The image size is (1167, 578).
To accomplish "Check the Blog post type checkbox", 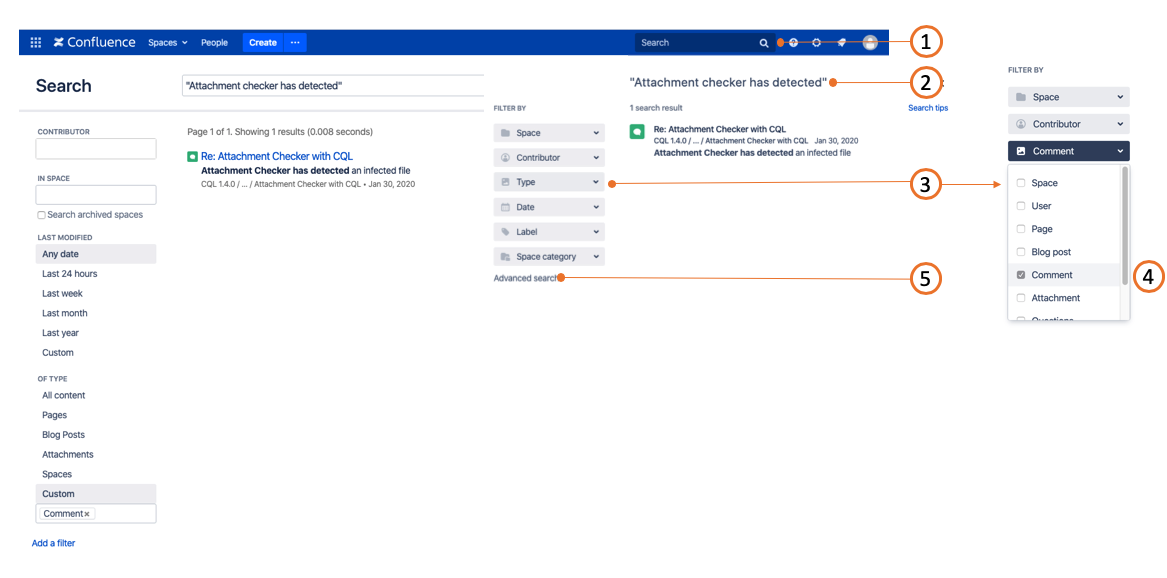I will pos(1021,252).
